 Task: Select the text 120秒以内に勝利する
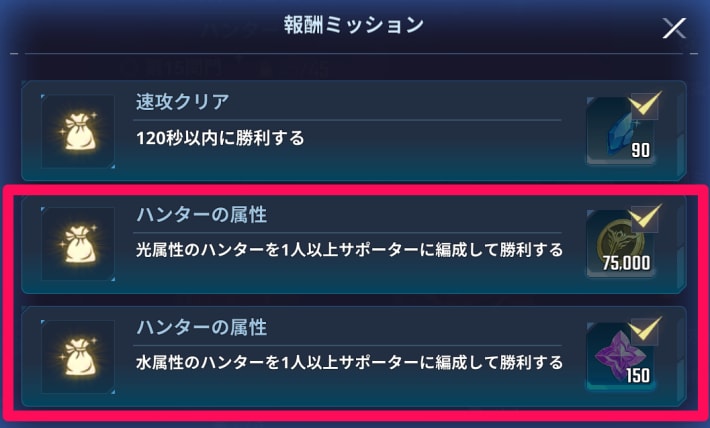221,138
